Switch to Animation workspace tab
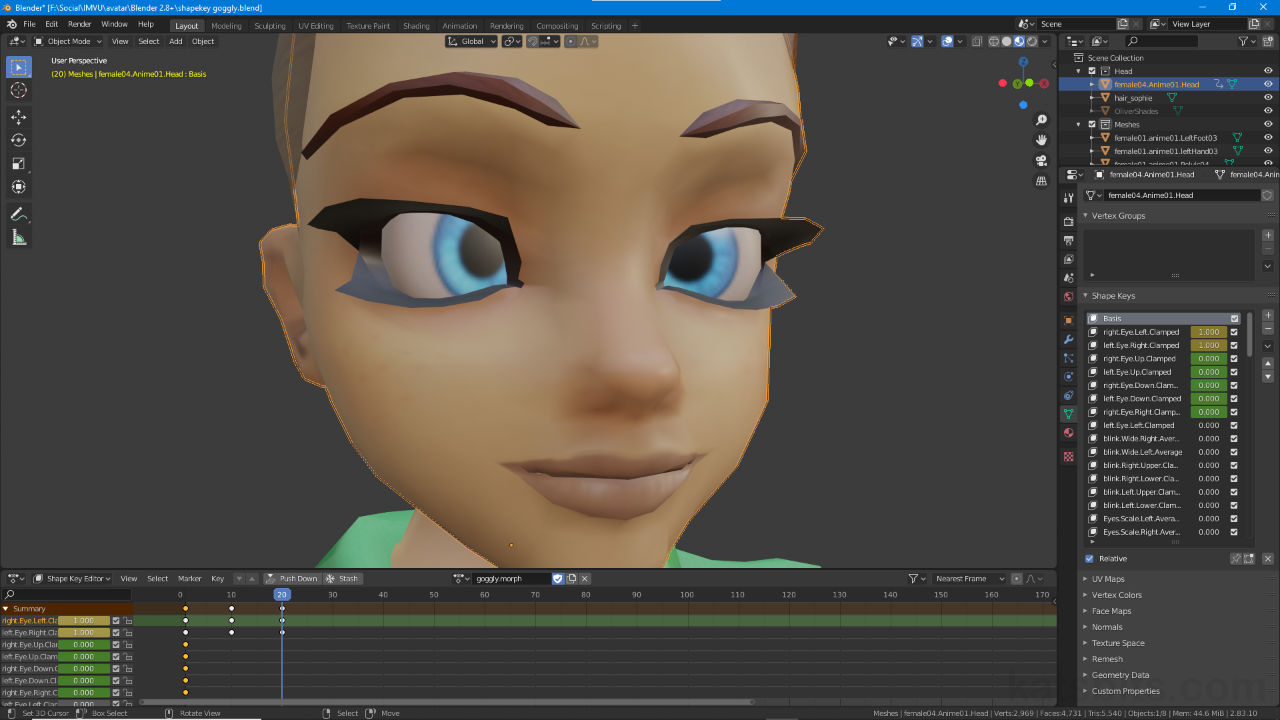Image resolution: width=1280 pixels, height=720 pixels. point(460,26)
